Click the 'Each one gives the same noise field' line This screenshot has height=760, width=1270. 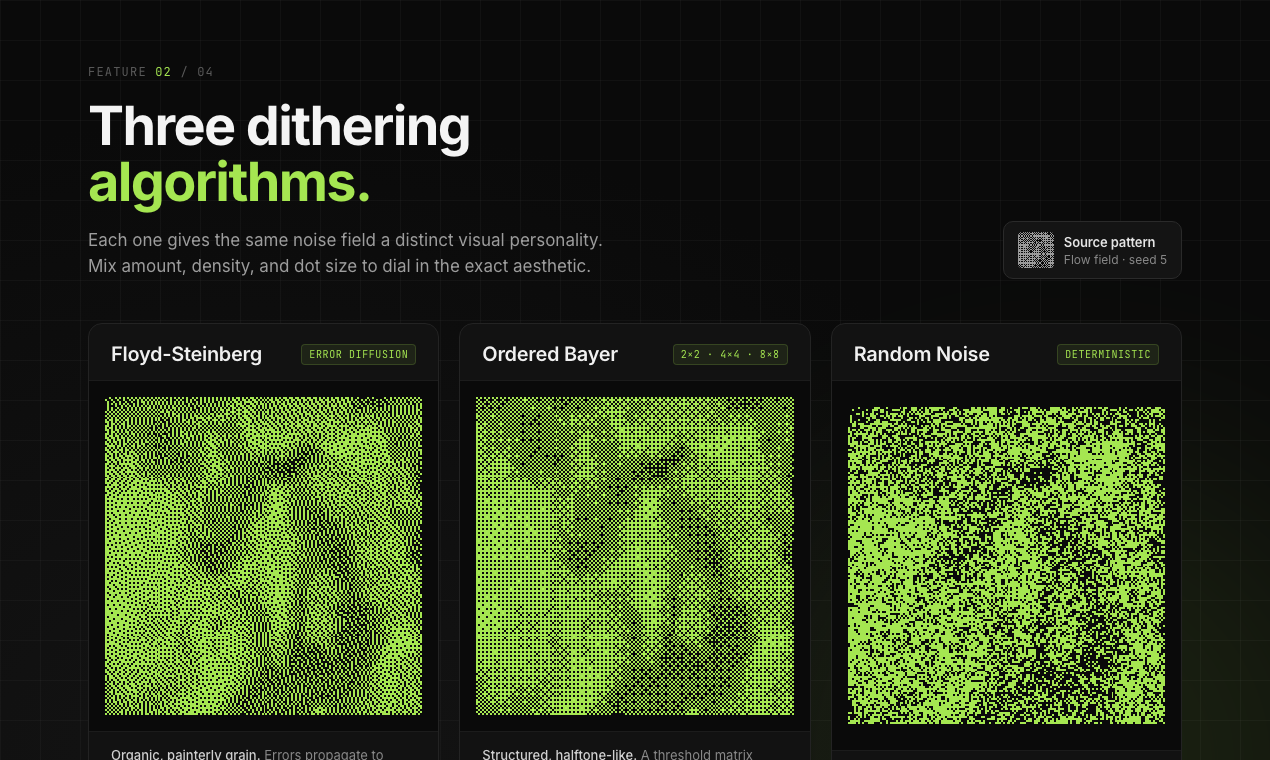point(345,240)
